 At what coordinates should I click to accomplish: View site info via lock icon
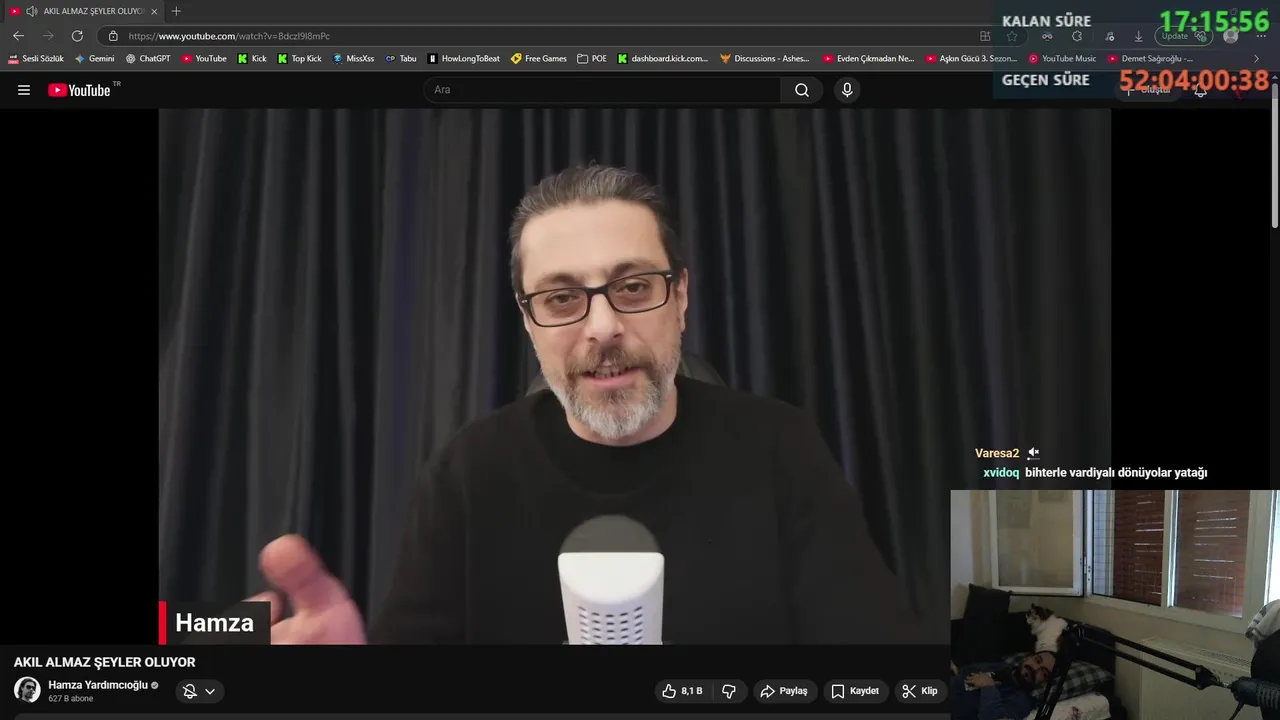pos(113,36)
